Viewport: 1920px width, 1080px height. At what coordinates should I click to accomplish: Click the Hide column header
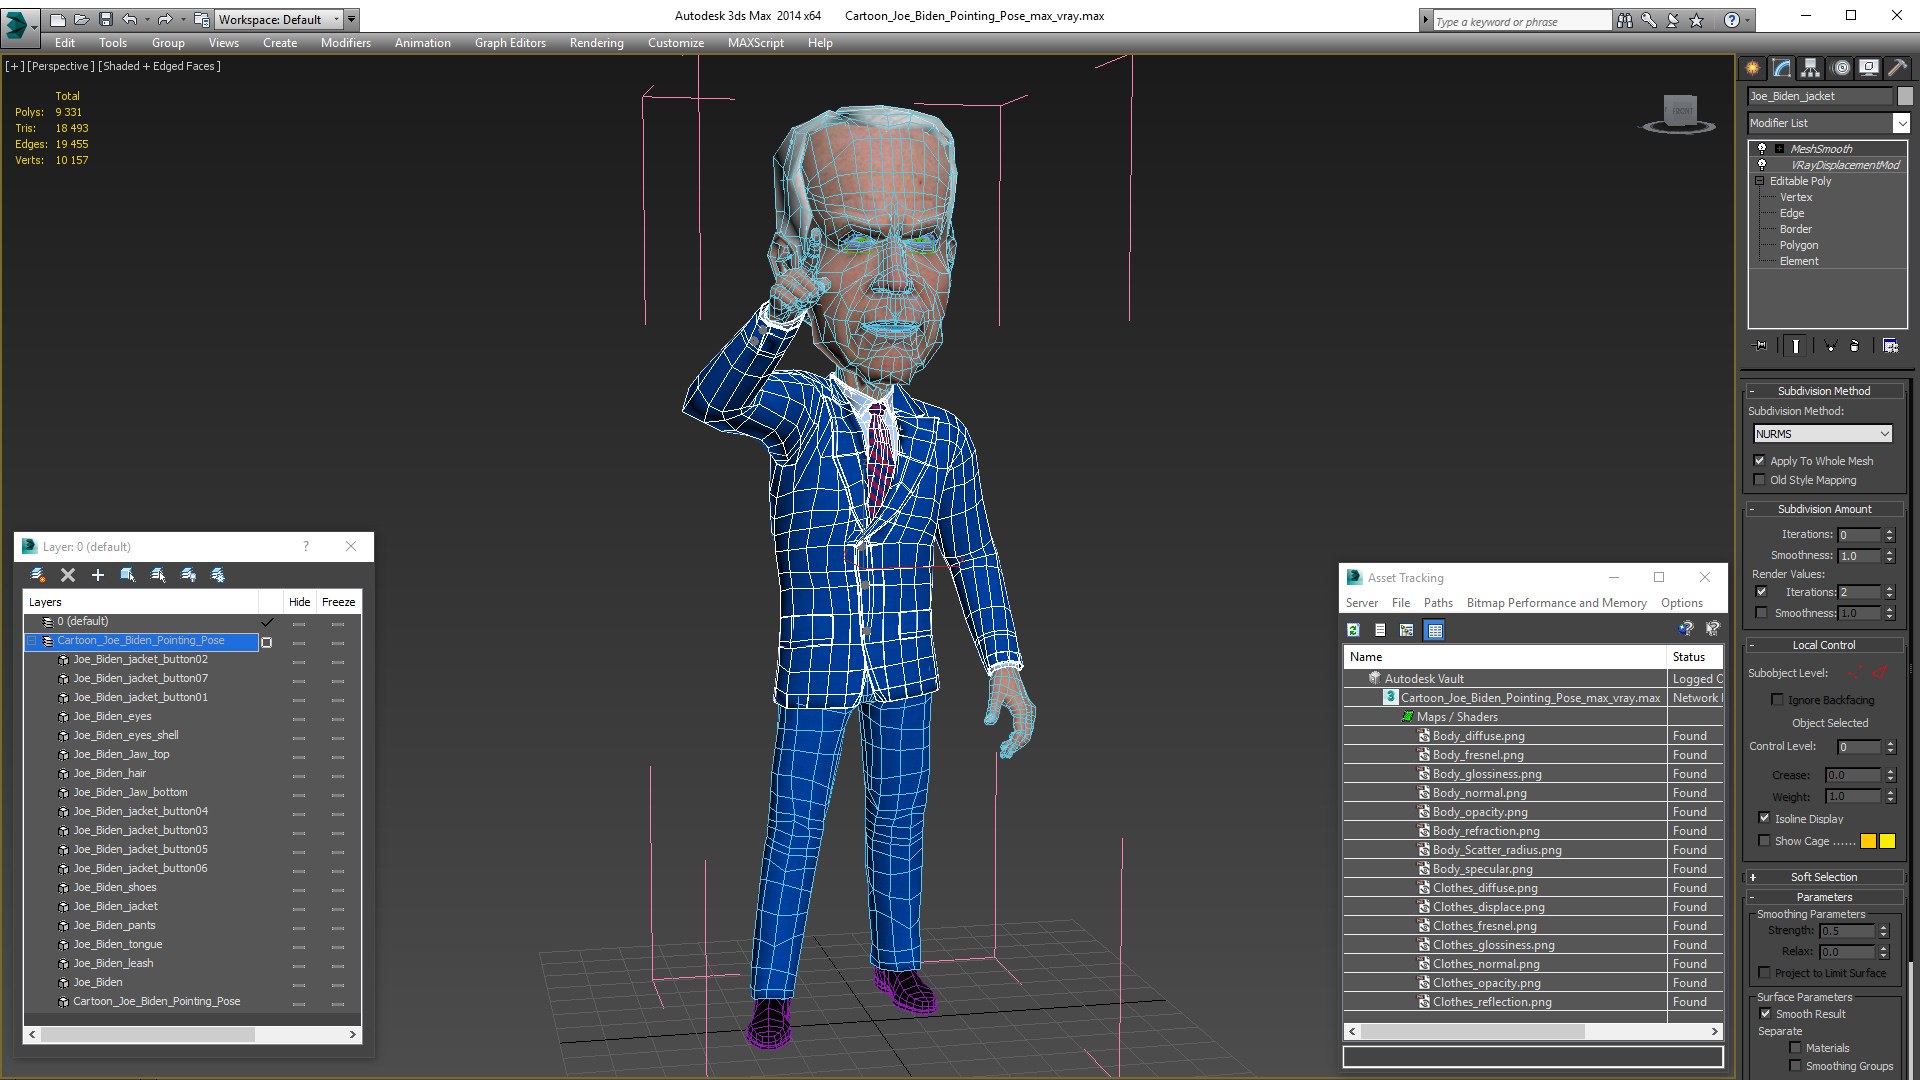pos(300,602)
